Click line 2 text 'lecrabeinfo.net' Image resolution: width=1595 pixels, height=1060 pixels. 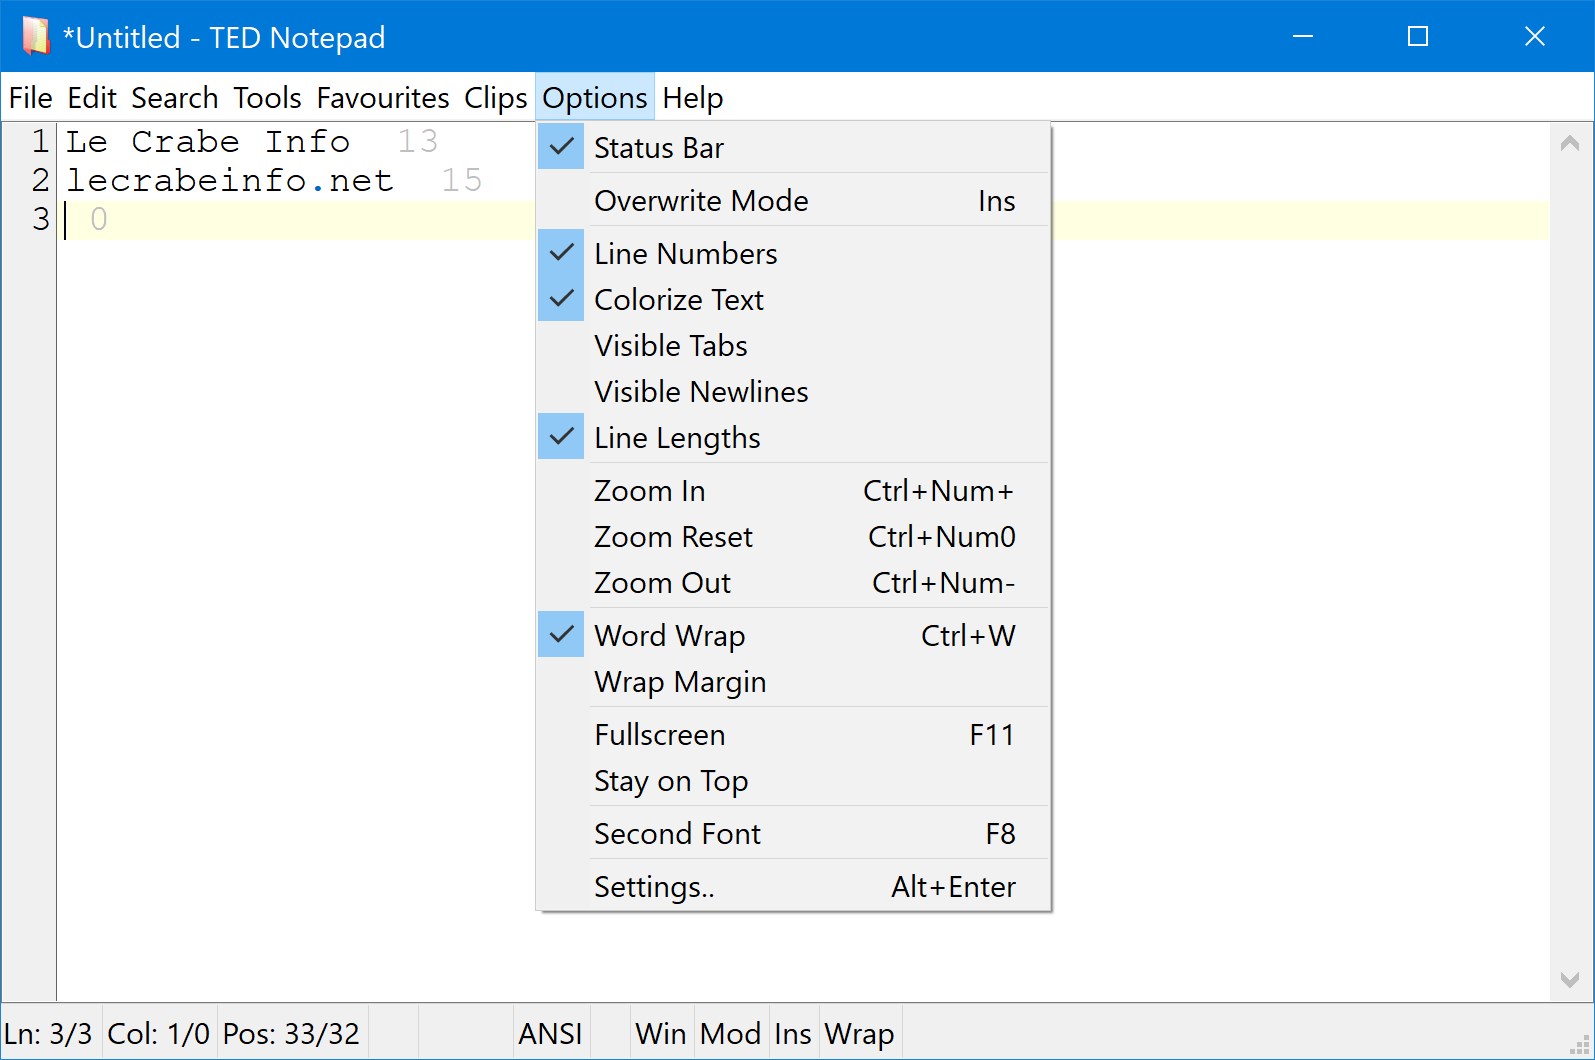pos(230,181)
